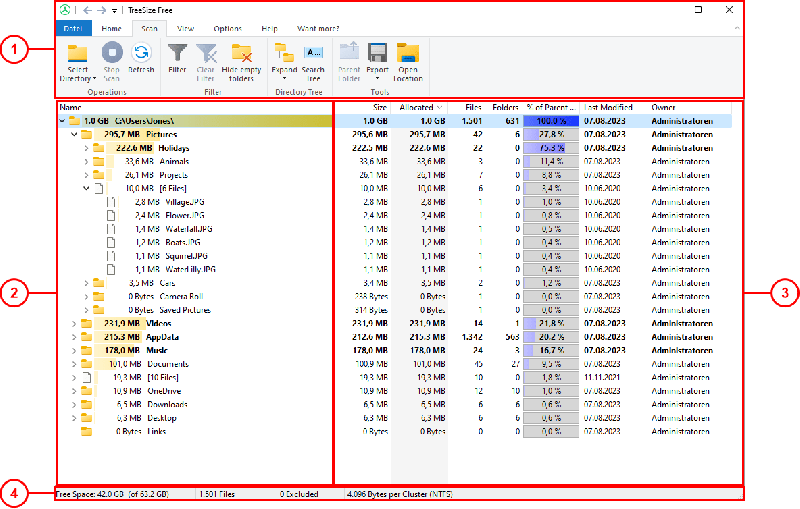Expand the Holidays folder node

[87, 147]
